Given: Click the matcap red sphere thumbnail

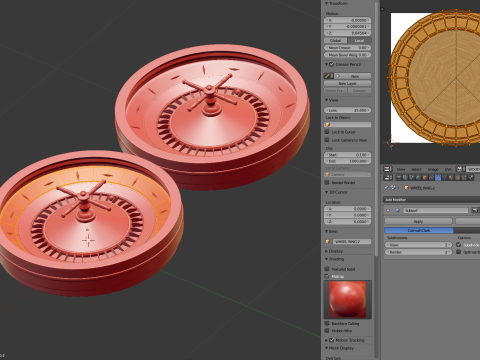Looking at the screenshot, I should [x=347, y=299].
